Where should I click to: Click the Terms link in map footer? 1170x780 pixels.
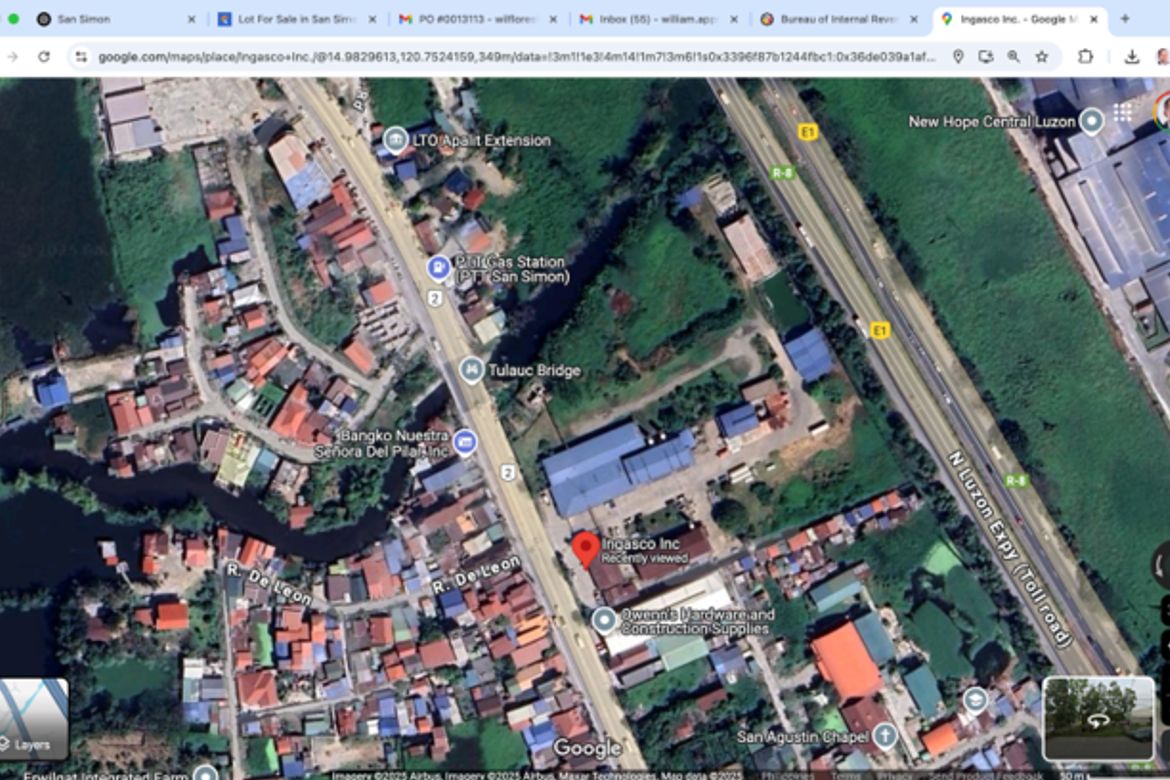[x=845, y=776]
